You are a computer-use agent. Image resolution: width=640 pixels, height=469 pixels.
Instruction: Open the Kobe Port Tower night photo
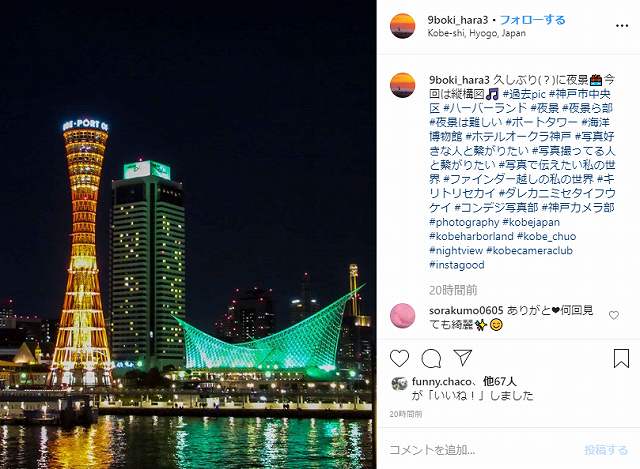pos(188,234)
